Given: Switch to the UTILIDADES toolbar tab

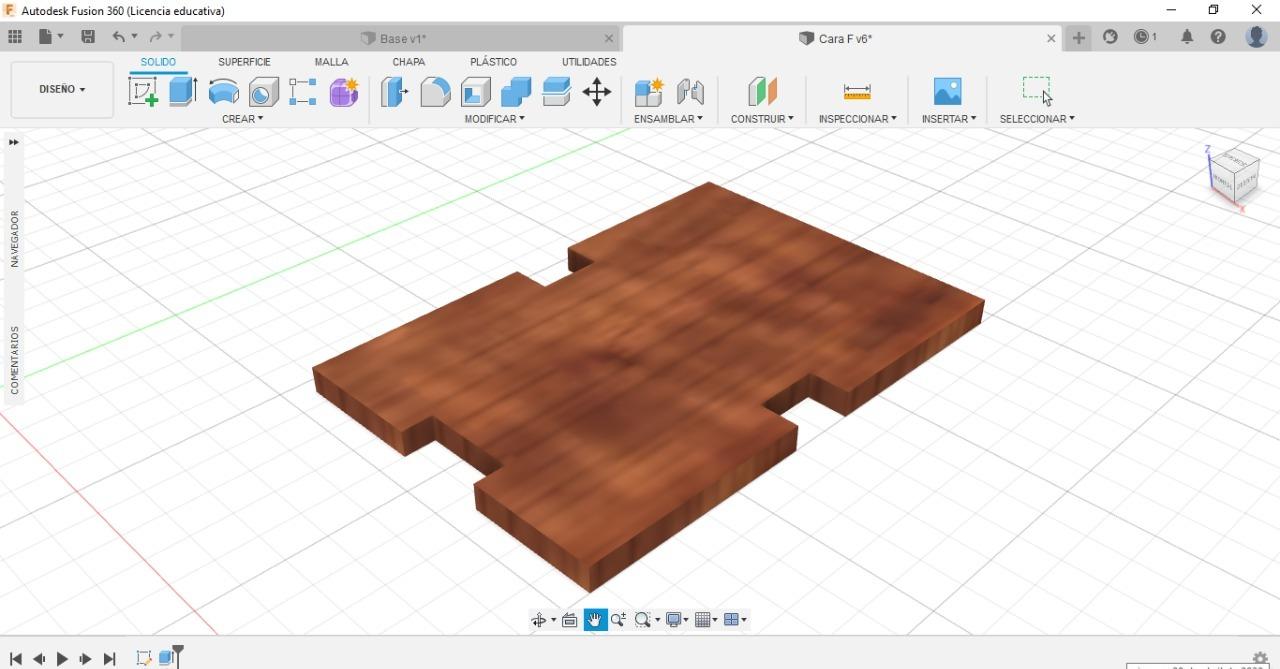Looking at the screenshot, I should (589, 62).
